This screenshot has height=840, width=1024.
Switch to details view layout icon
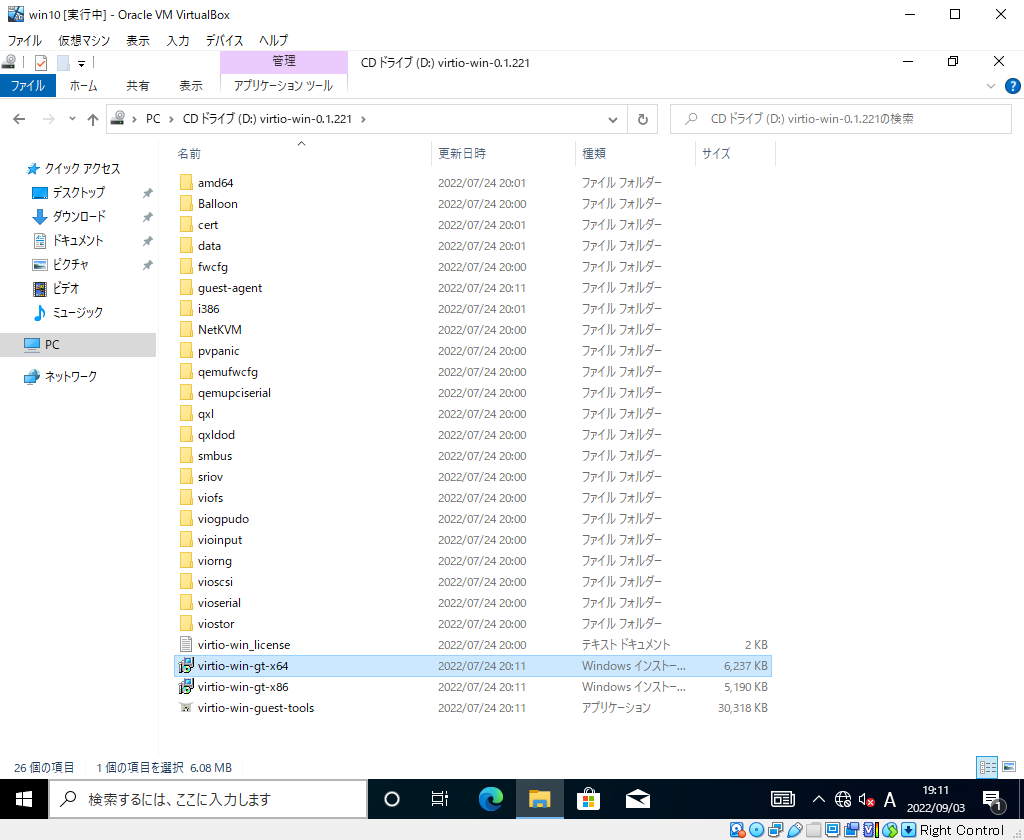pos(987,767)
